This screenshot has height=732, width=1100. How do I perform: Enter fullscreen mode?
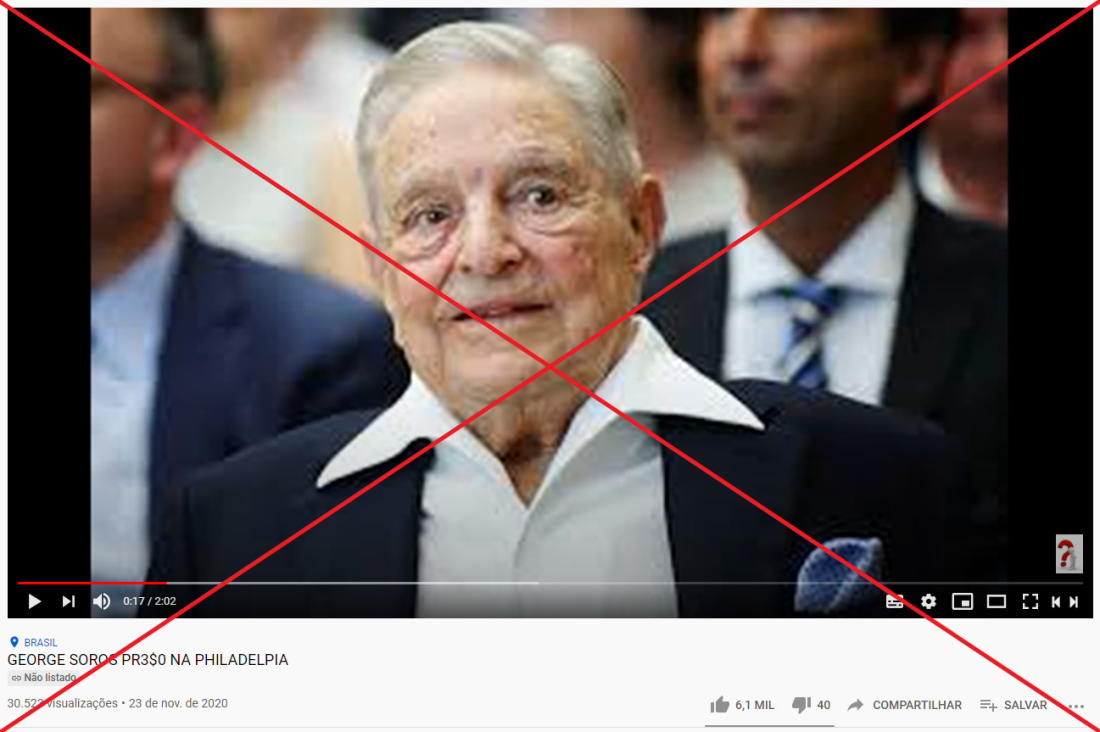(x=1030, y=601)
